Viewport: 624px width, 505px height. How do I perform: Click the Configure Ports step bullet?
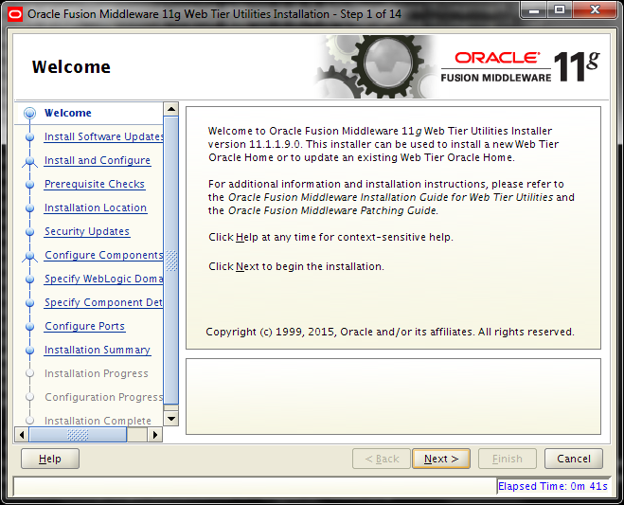coord(30,326)
